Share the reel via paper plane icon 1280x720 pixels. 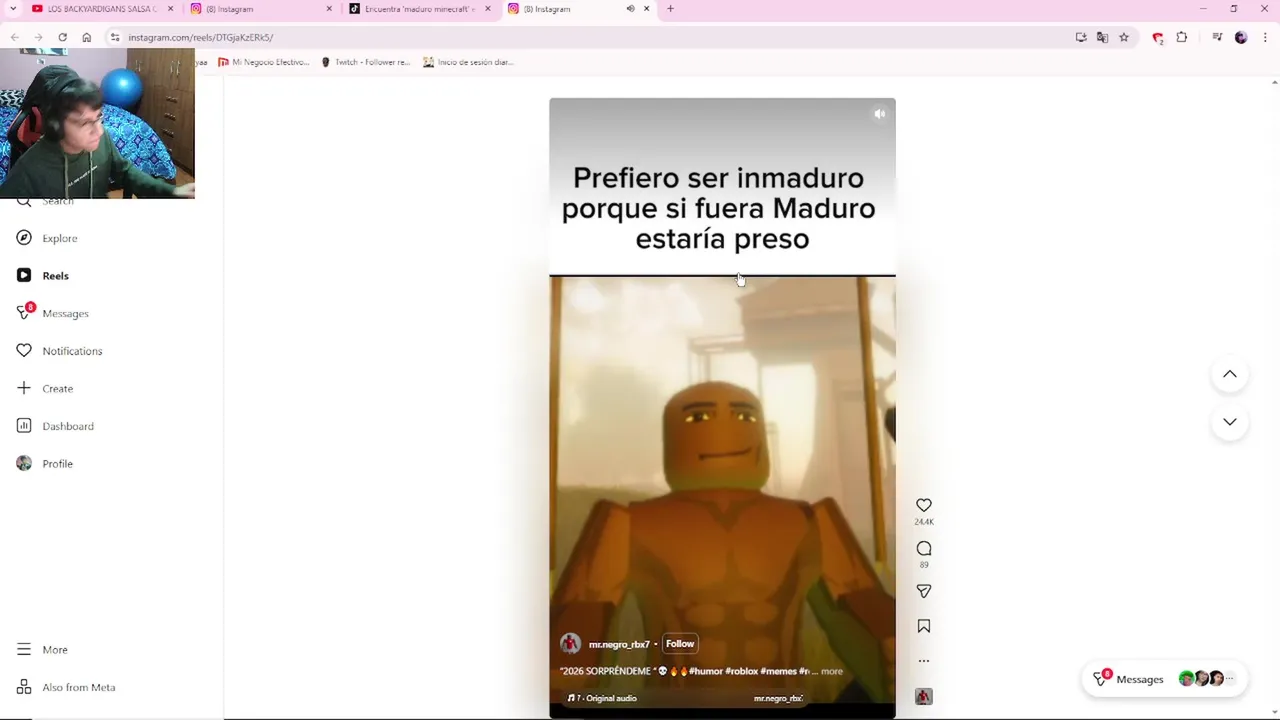[x=924, y=591]
